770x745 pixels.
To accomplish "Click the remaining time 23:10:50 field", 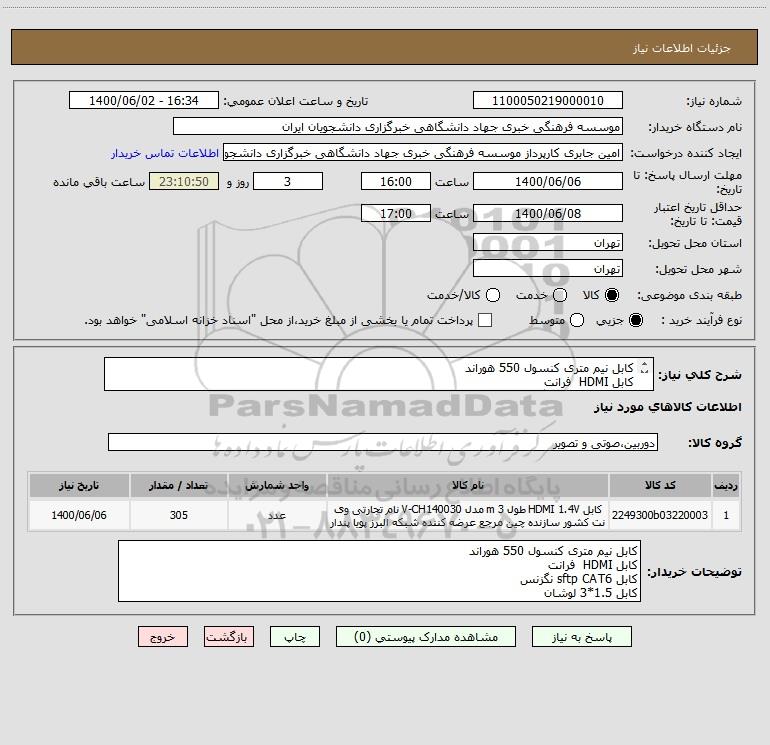I will pos(184,181).
